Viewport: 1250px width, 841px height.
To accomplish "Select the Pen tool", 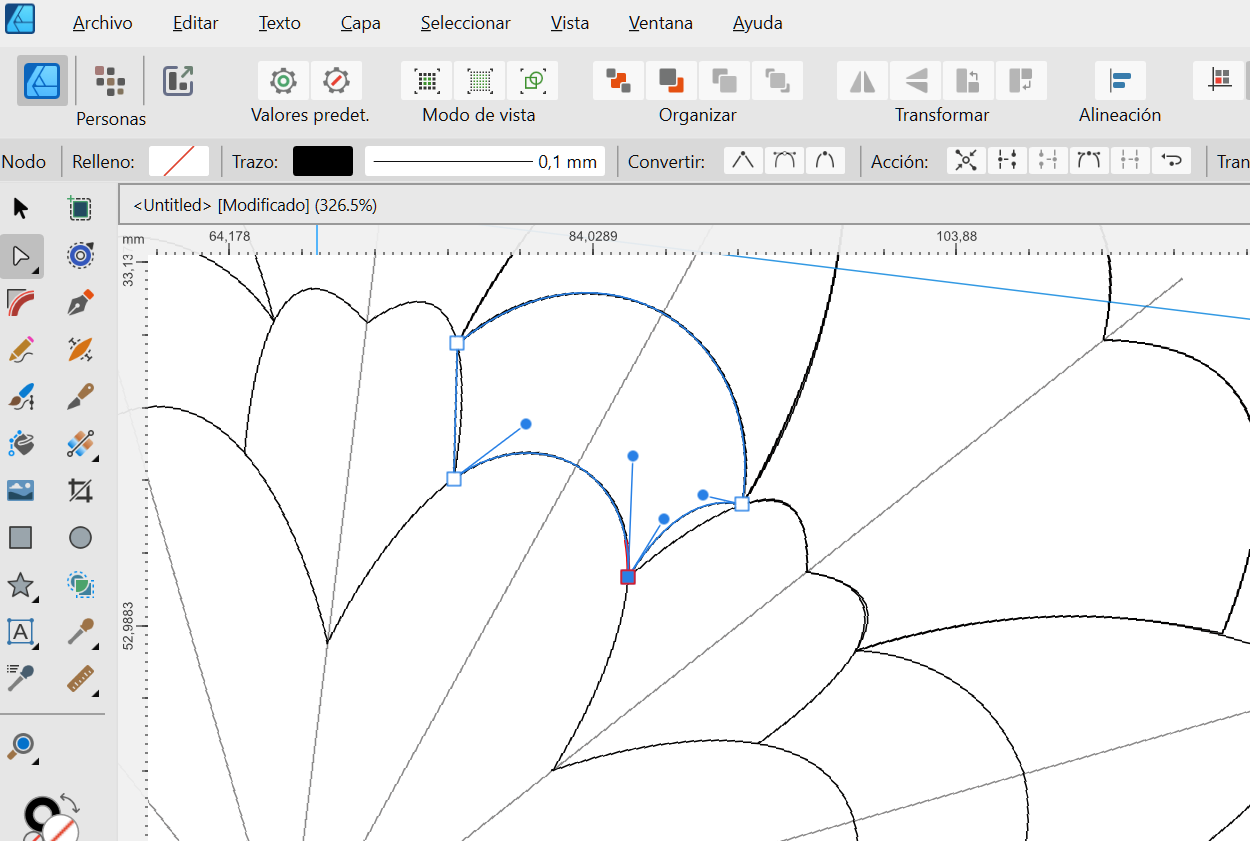I will [81, 303].
